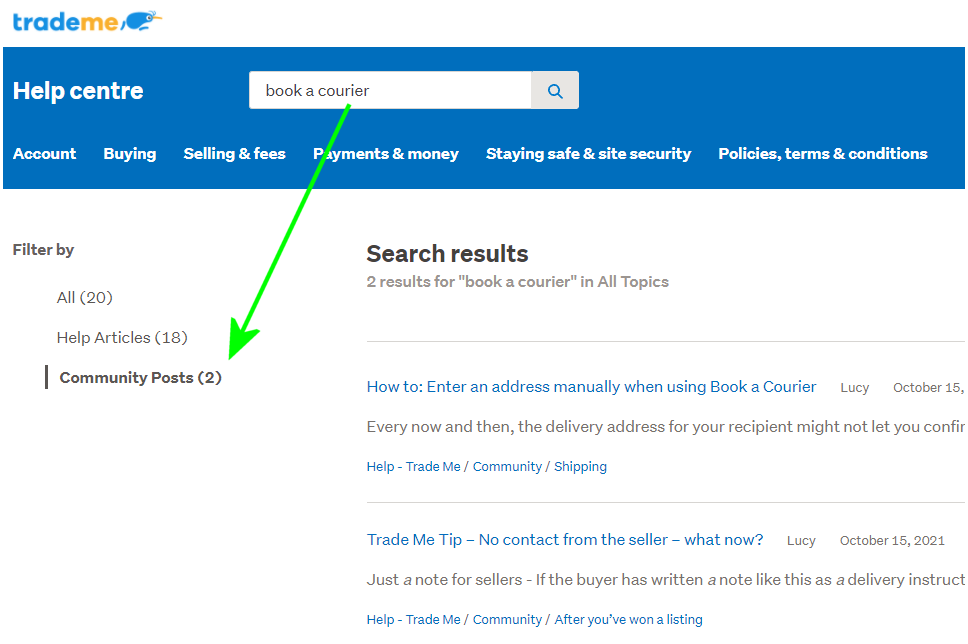Open Policies, terms & conditions
The width and height of the screenshot is (968, 644).
(822, 154)
